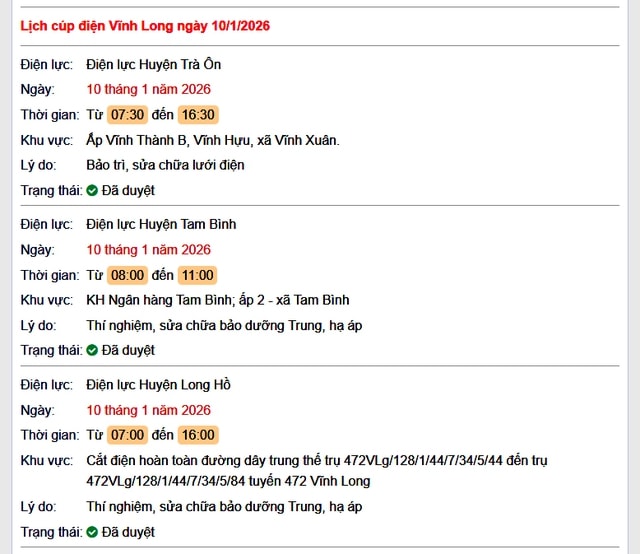The width and height of the screenshot is (640, 554).
Task: Click green approved check icon for Trà Ôn
Action: (92, 190)
